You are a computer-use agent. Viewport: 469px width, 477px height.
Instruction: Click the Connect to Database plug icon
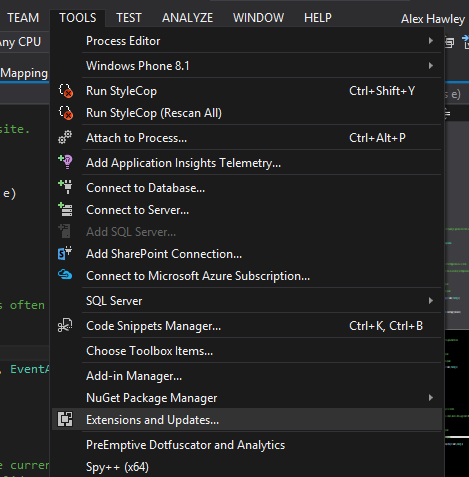[65, 187]
